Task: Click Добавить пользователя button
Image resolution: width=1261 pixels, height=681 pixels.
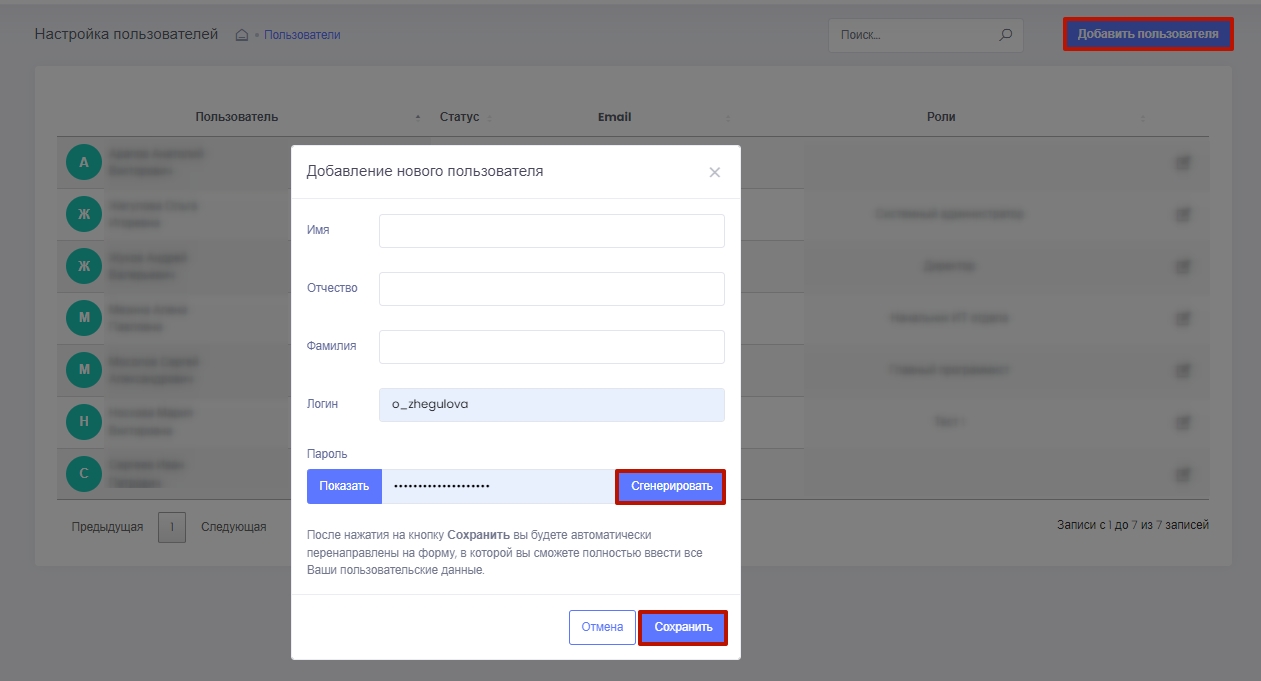Action: (1147, 34)
